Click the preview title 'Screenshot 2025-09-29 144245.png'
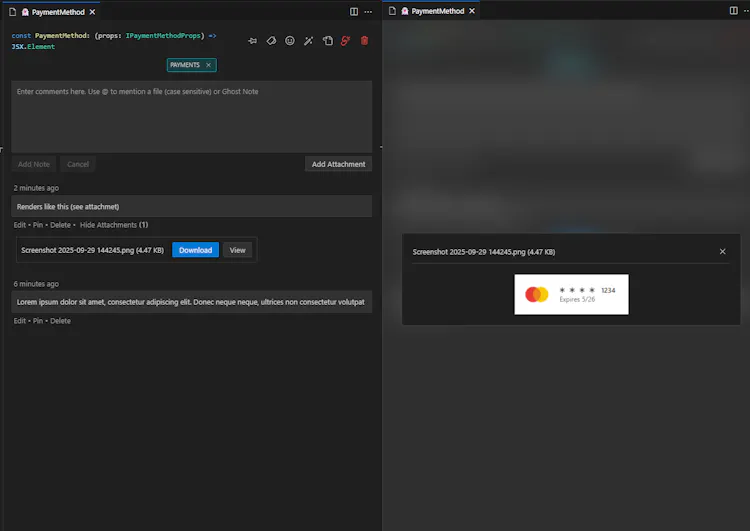 pos(484,252)
